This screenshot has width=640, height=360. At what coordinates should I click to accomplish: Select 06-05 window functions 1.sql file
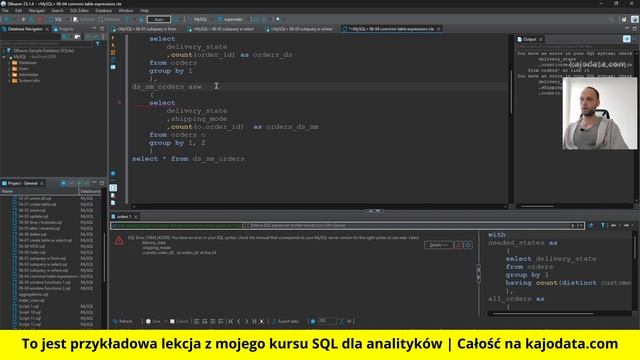(44, 282)
